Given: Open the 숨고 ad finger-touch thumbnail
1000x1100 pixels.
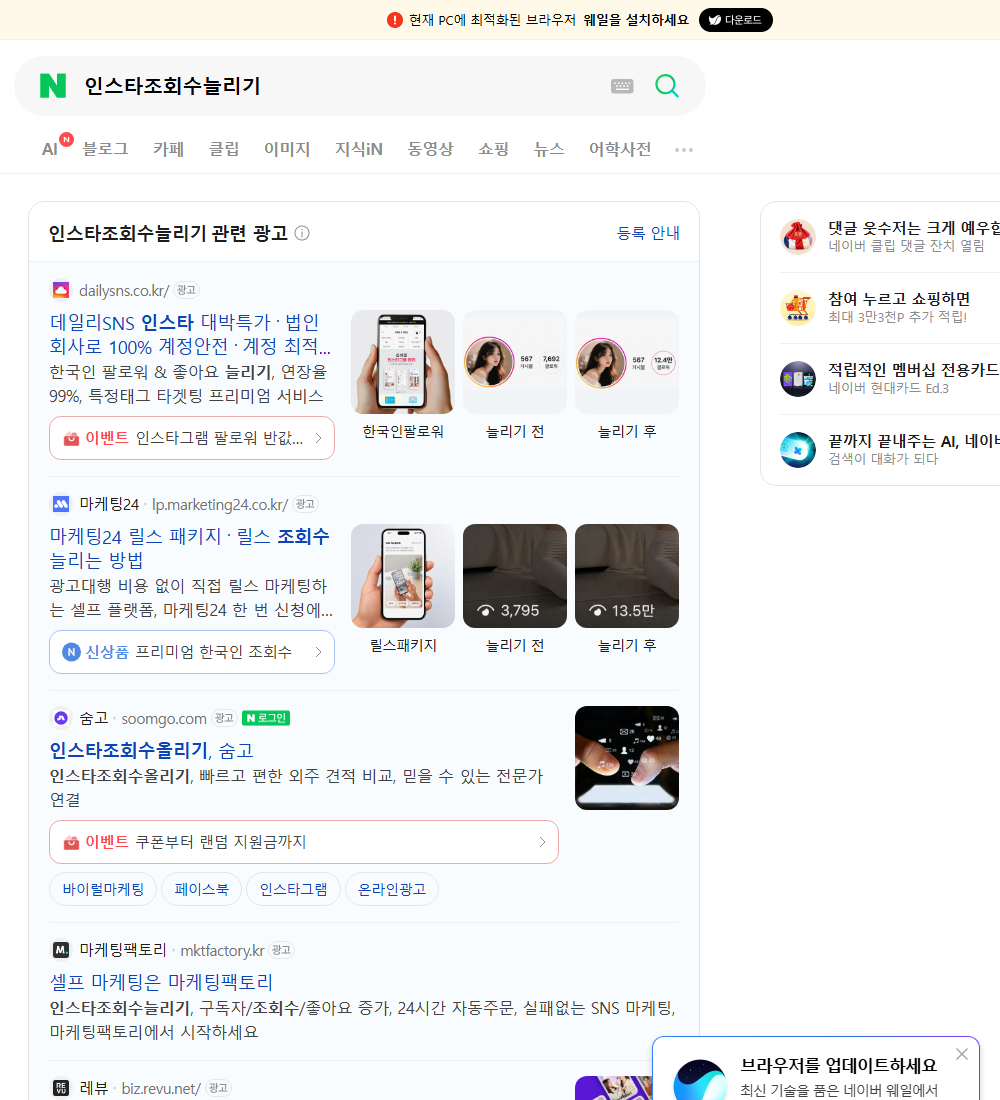Looking at the screenshot, I should (627, 758).
